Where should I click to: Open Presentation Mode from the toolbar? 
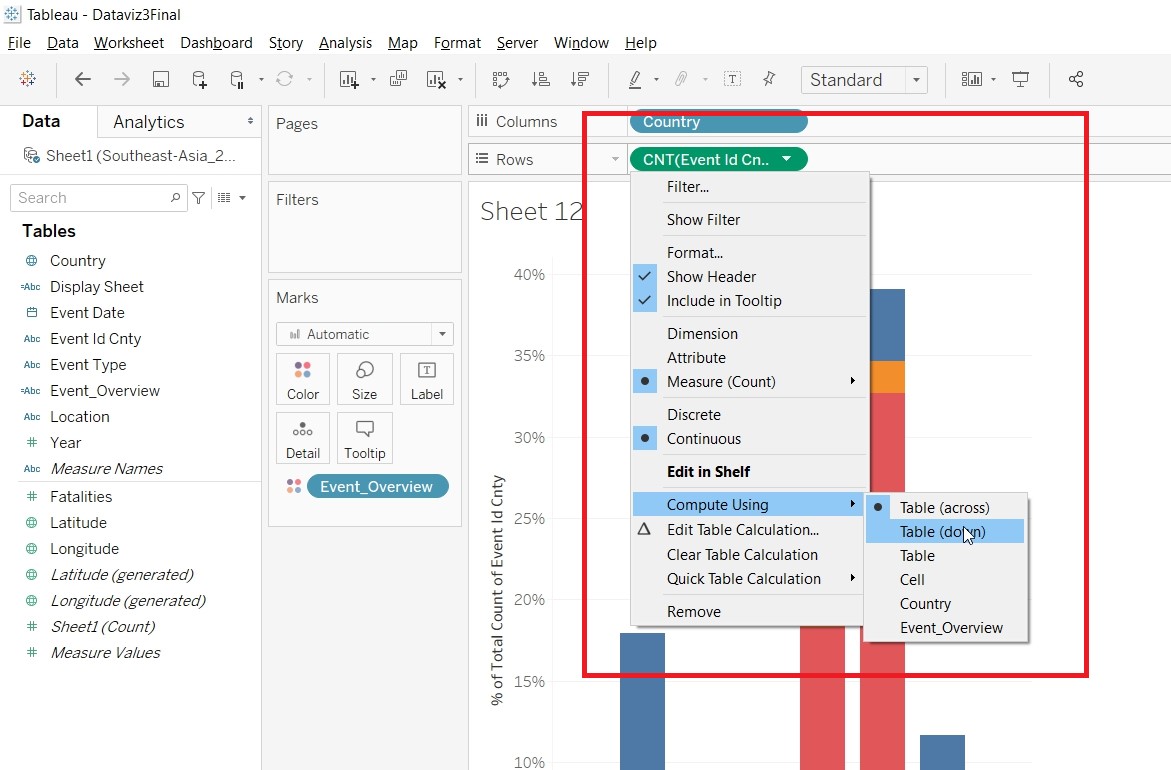point(1021,80)
